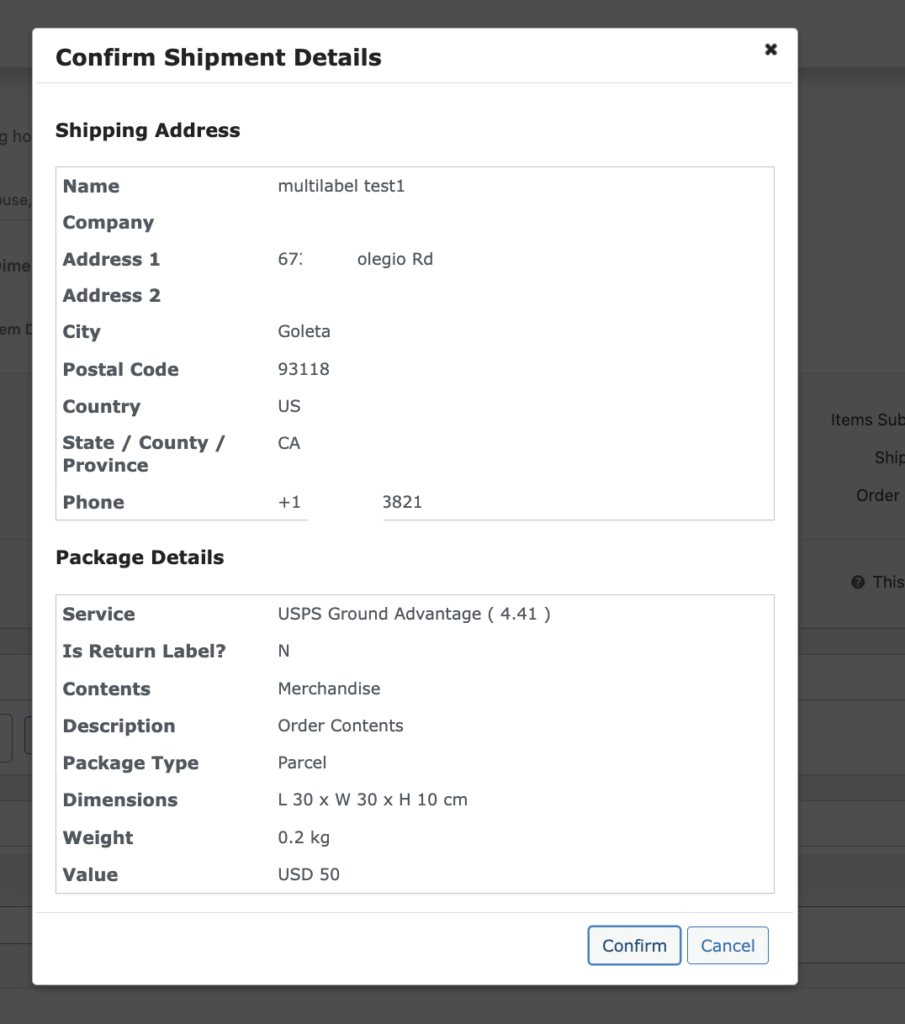The image size is (905, 1024).
Task: Select the value amount USD 50
Action: 309,875
